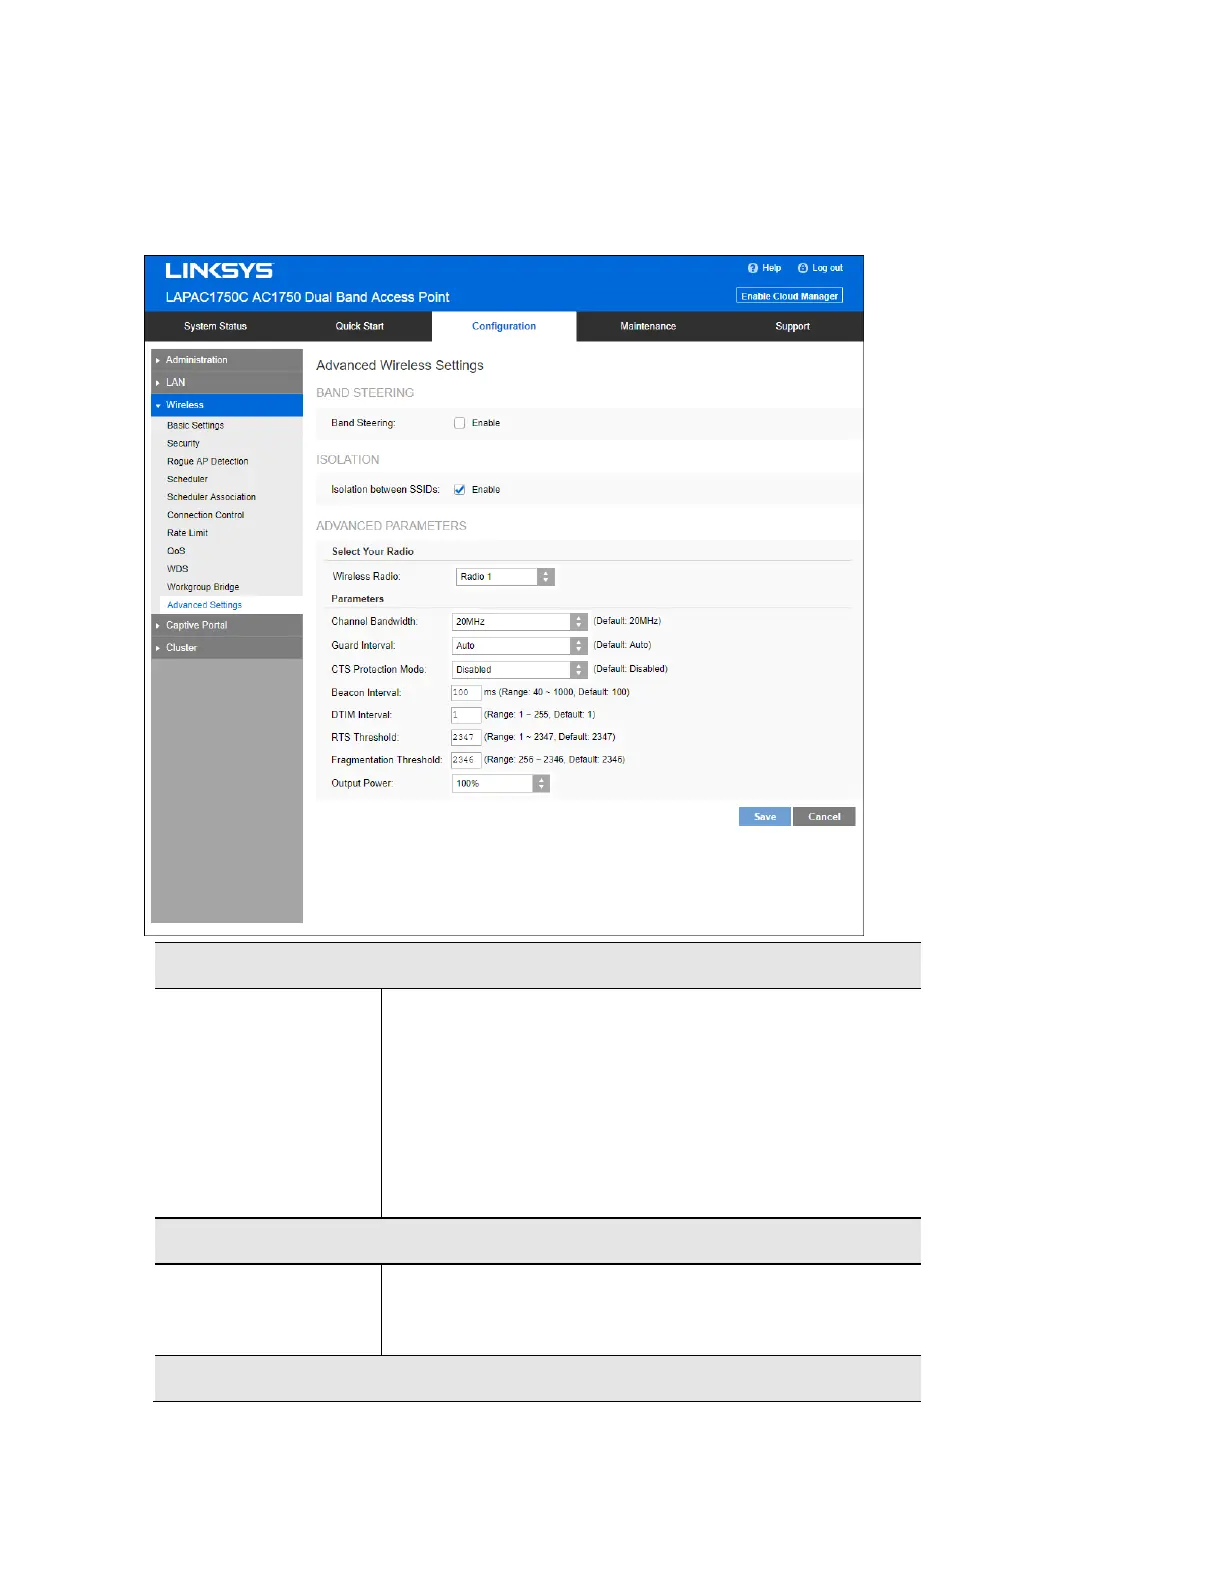Click the Fragmentation Threshold input field
1224x1584 pixels.
click(466, 760)
